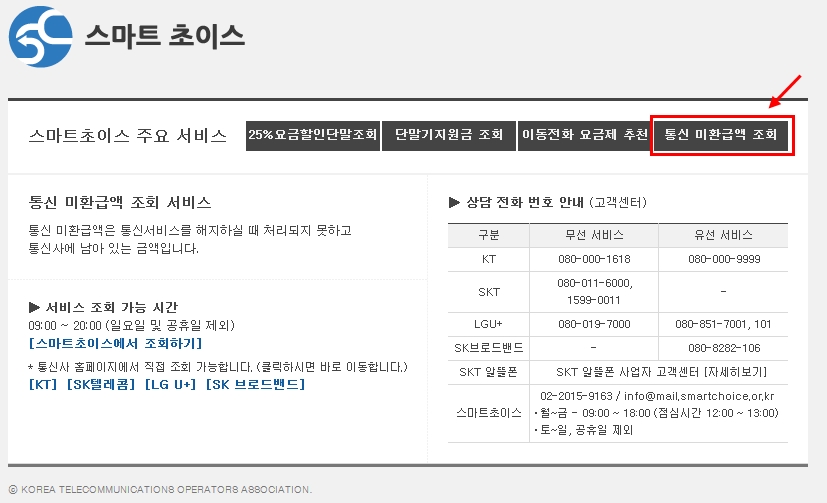Select LGU+ wired number 080-851-7001, 101
827x503 pixels.
[x=723, y=324]
